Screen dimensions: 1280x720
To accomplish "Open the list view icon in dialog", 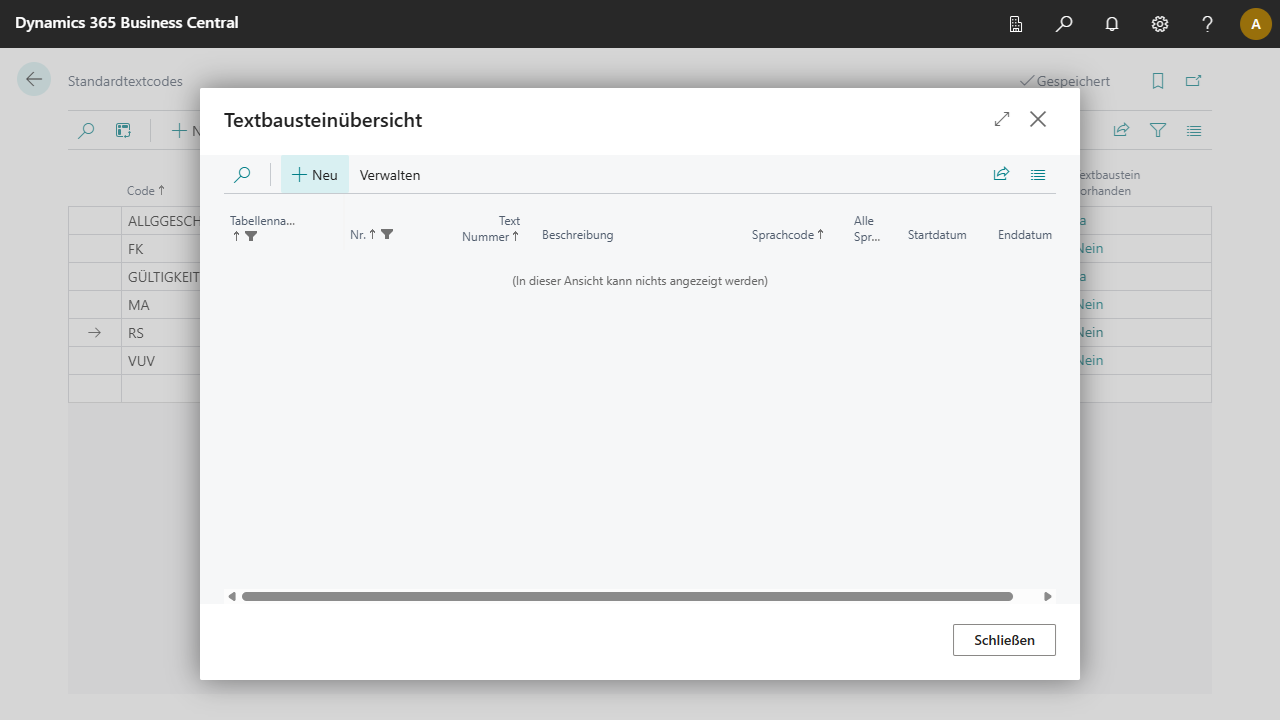I will pos(1038,175).
